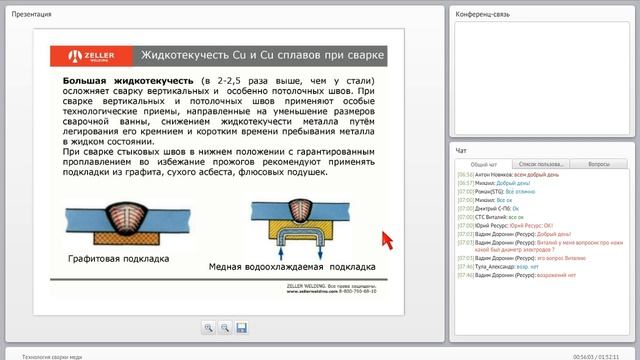Click the left magnifier zoom icon under slide
This screenshot has width=640, height=360.
point(209,328)
